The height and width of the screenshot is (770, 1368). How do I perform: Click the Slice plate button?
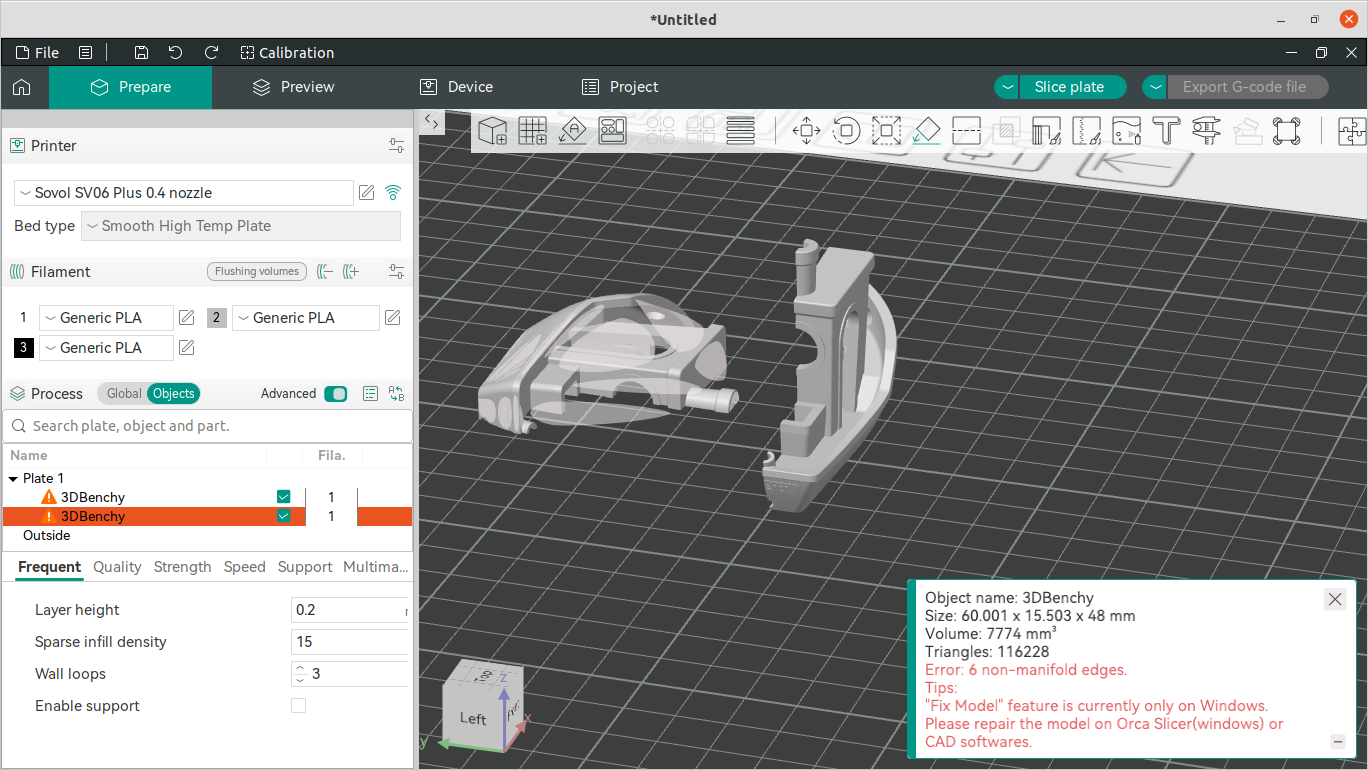pyautogui.click(x=1069, y=87)
